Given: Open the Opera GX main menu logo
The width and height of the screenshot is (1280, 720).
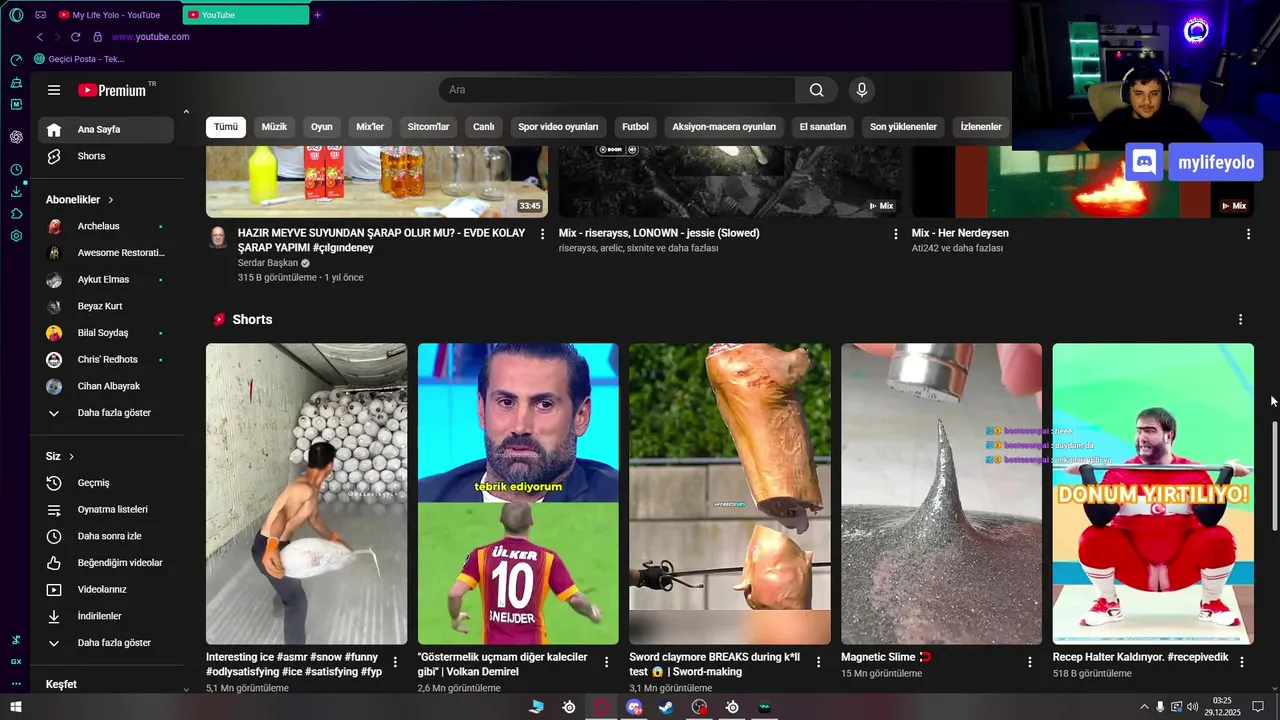Looking at the screenshot, I should [16, 15].
